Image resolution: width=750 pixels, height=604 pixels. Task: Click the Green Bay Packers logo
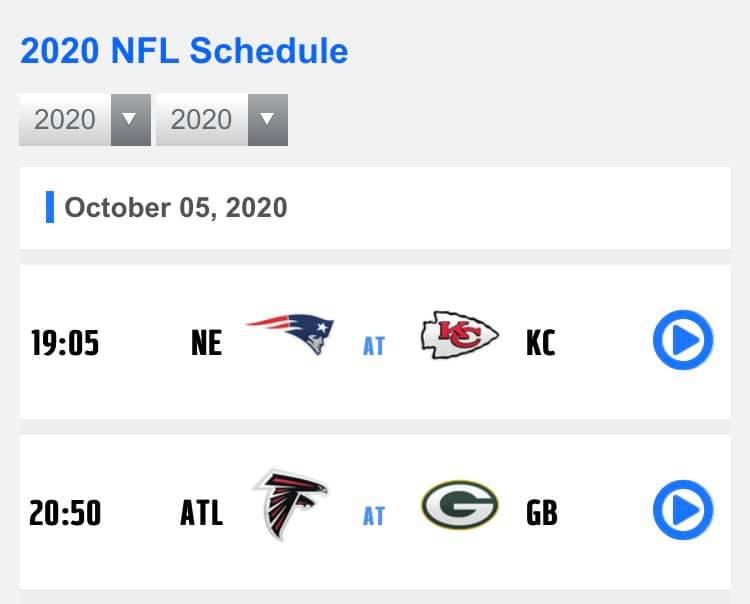[x=460, y=505]
